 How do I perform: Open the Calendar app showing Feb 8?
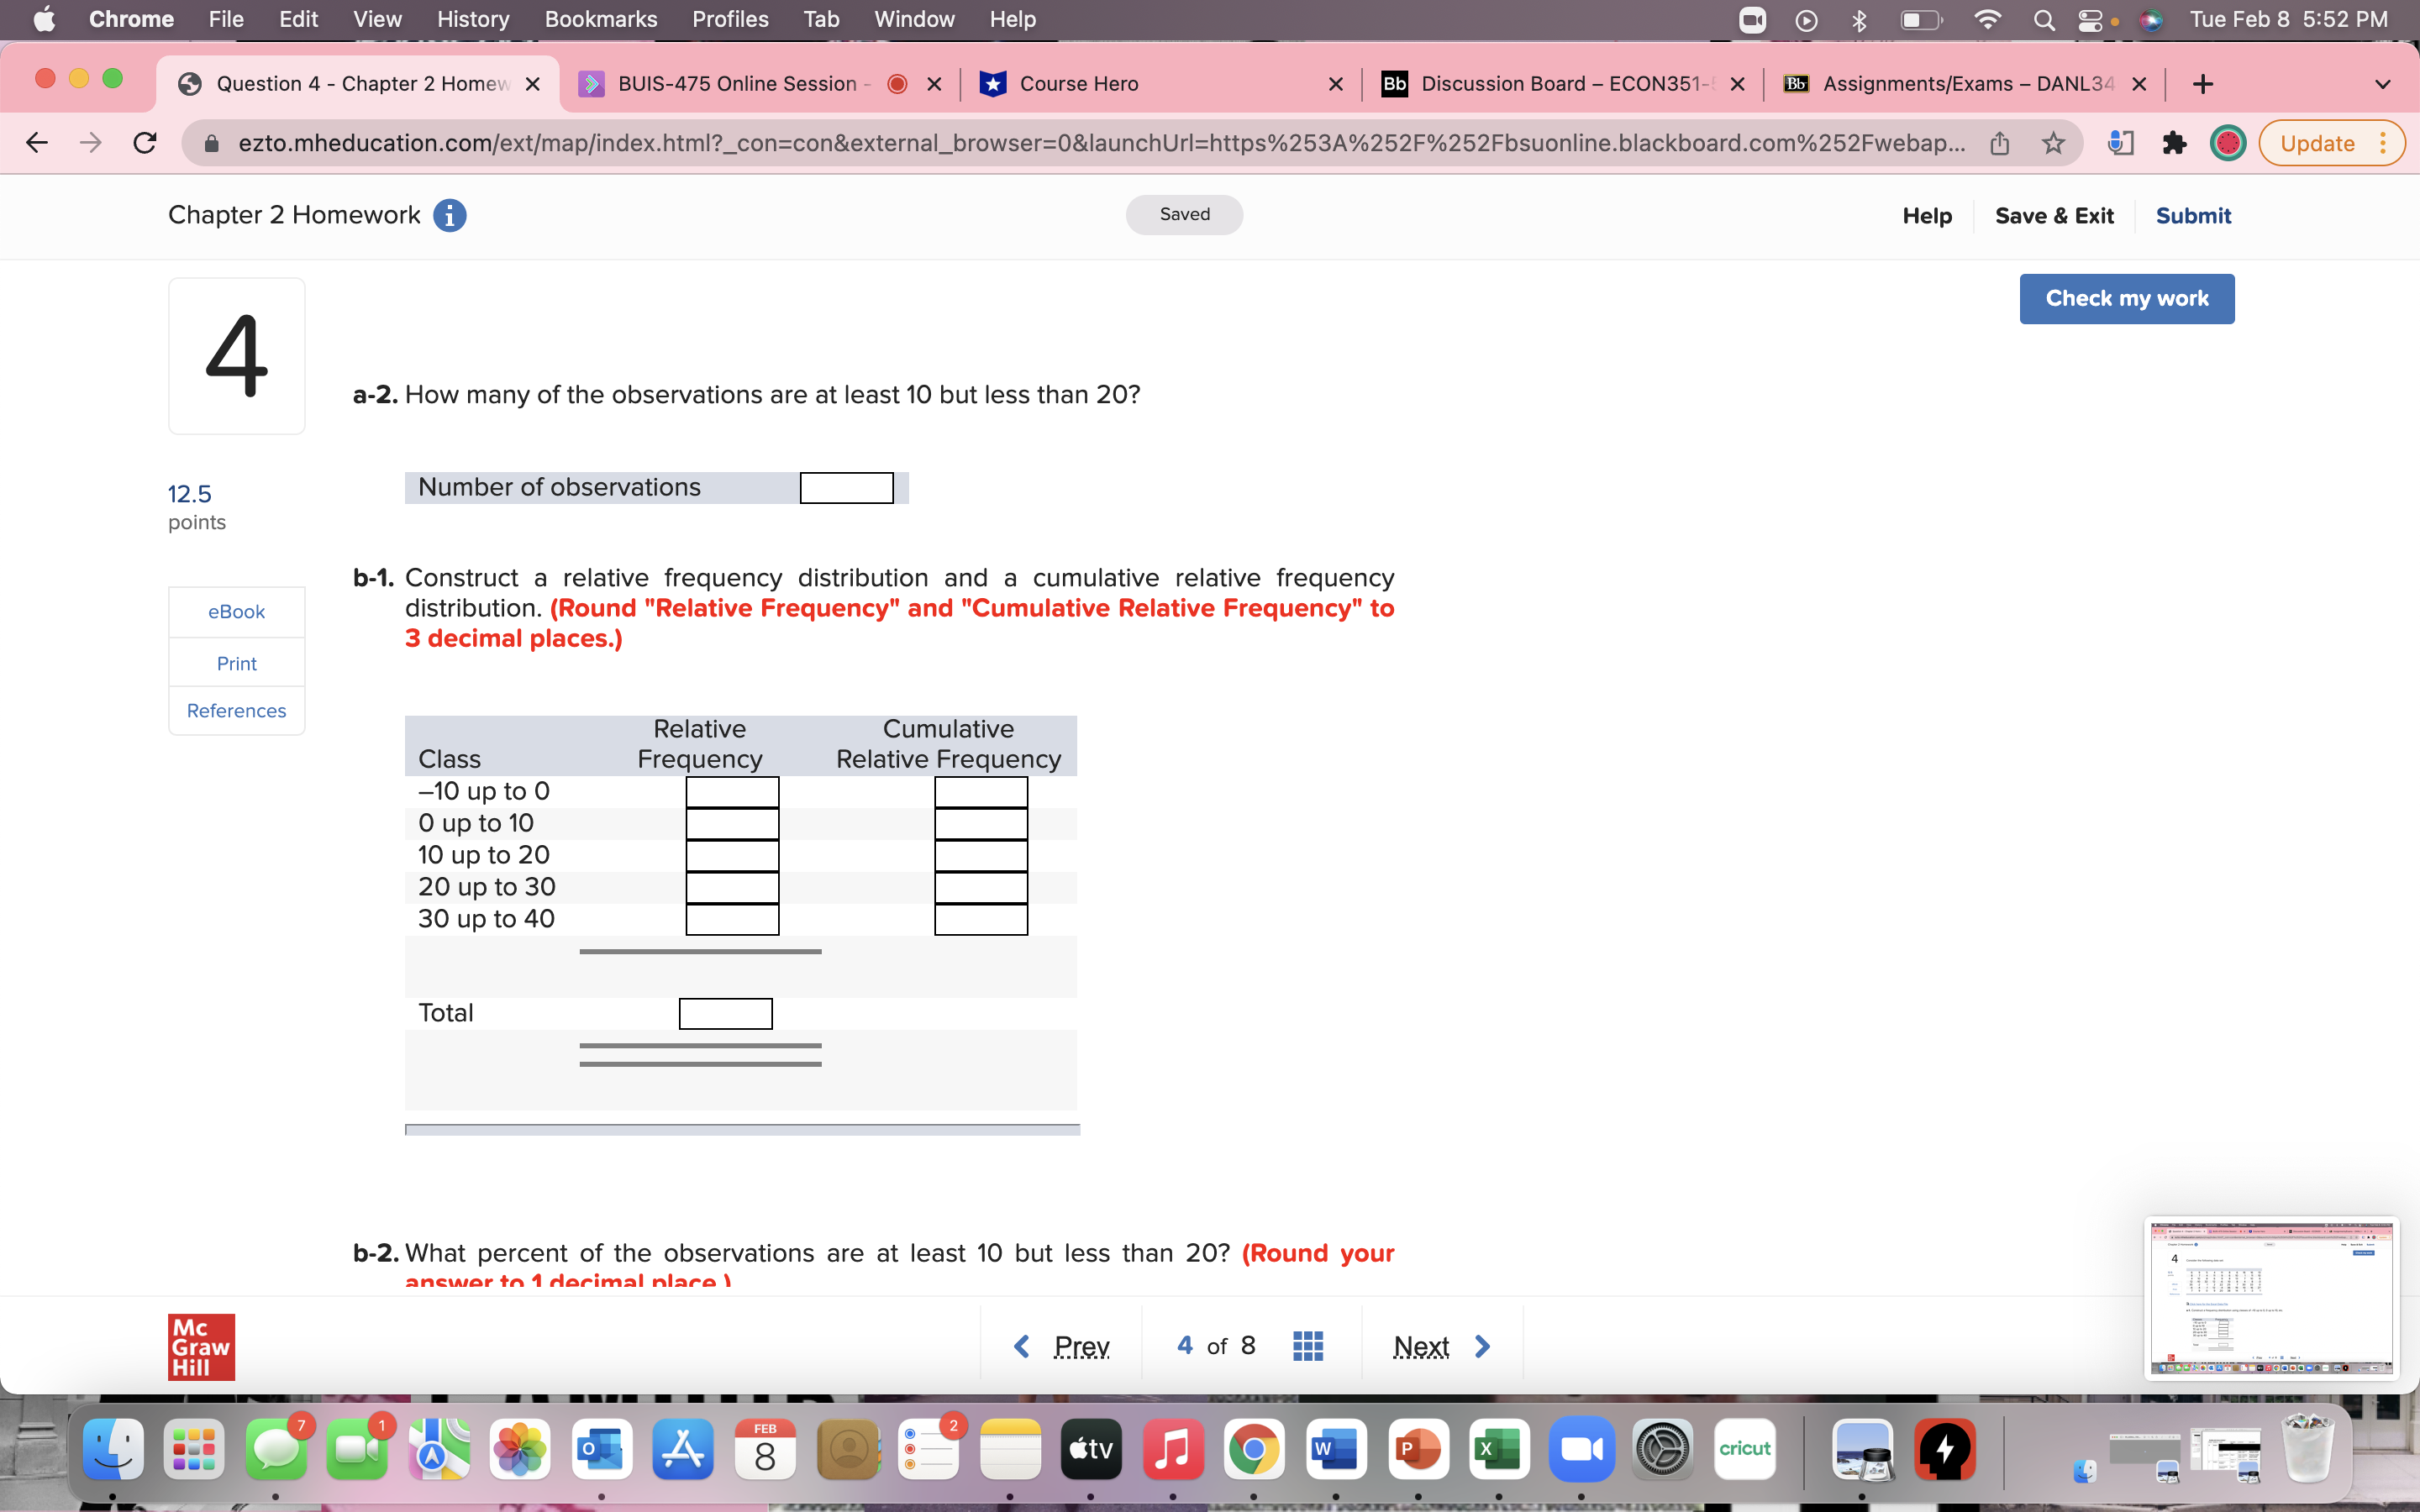tap(765, 1447)
